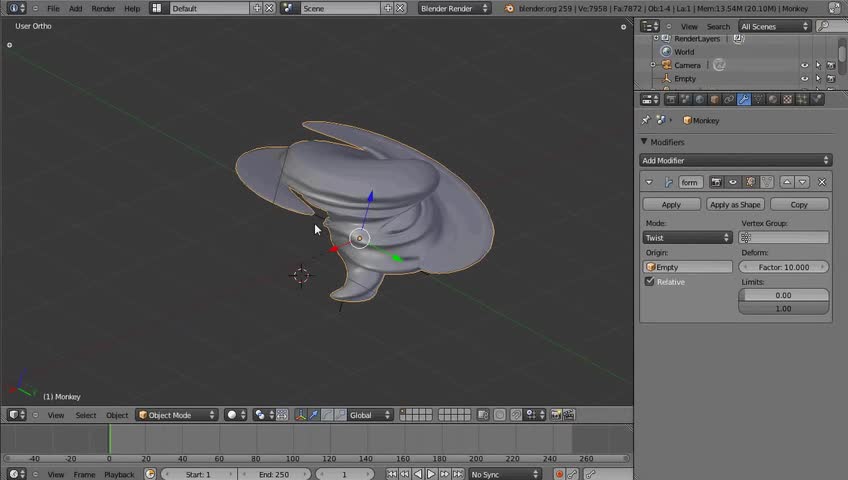Play the animation forward

coord(431,474)
